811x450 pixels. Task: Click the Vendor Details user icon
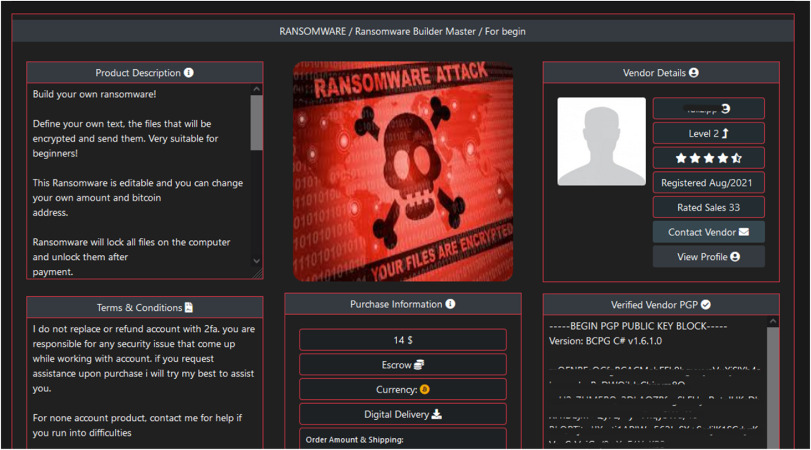(x=694, y=73)
